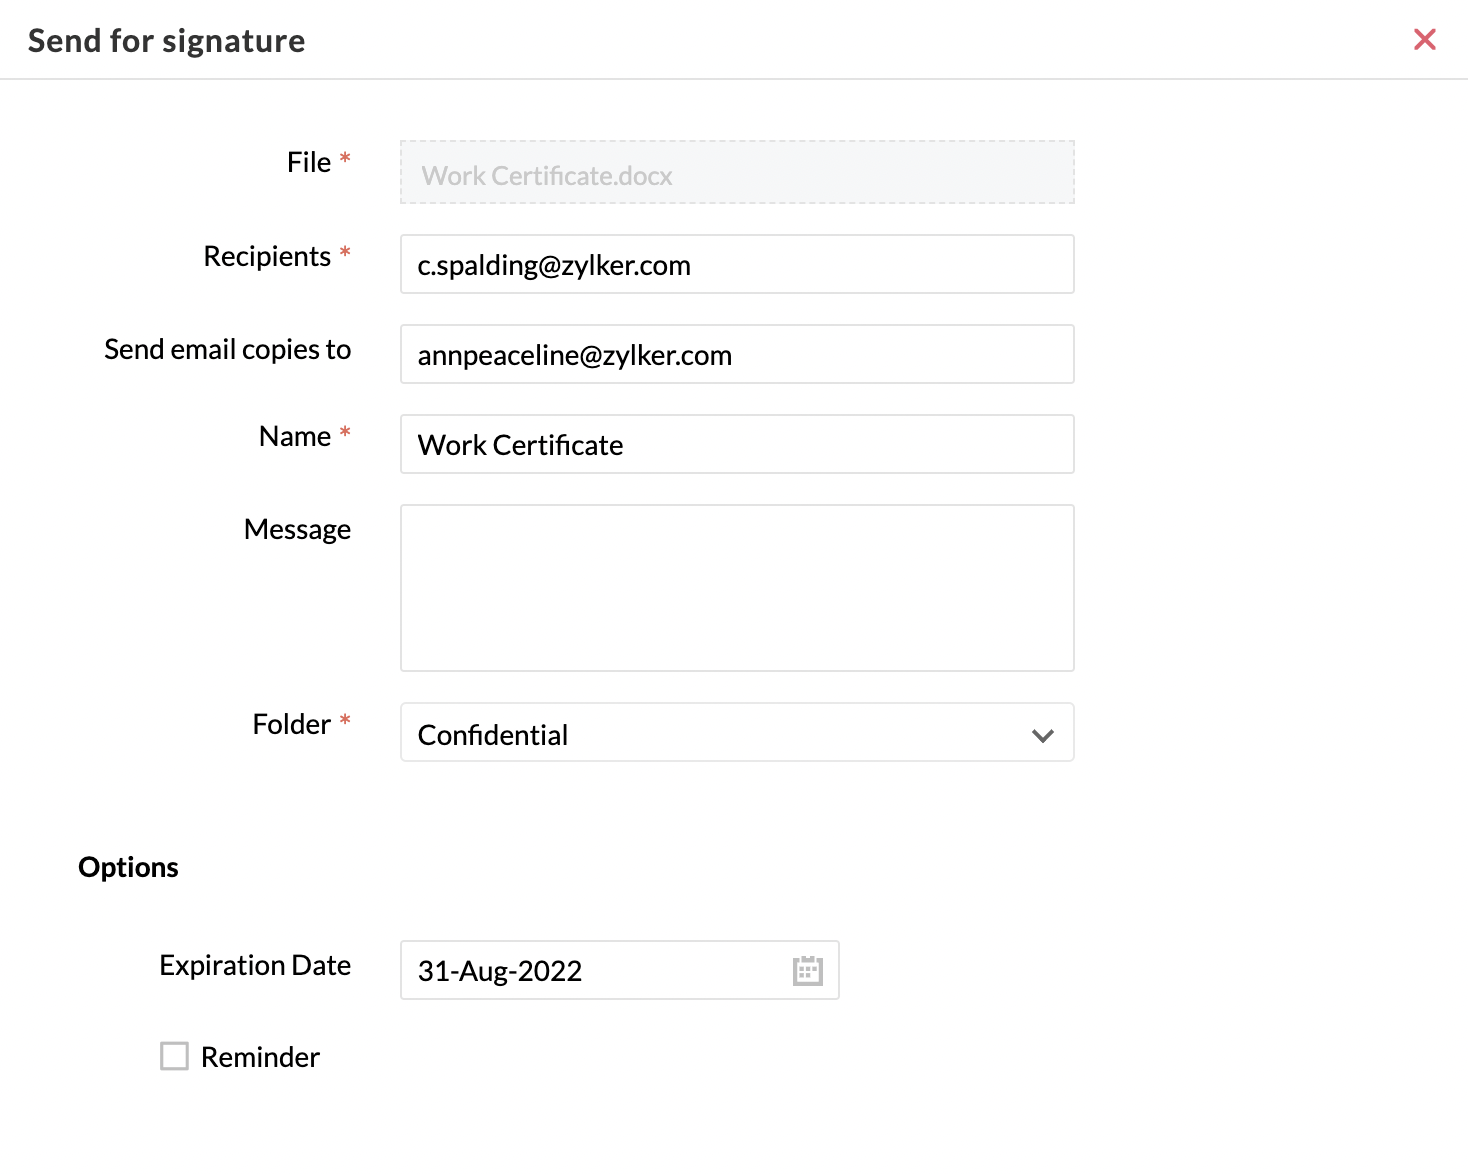Image resolution: width=1468 pixels, height=1174 pixels.
Task: Click the Options section heading
Action: [128, 867]
